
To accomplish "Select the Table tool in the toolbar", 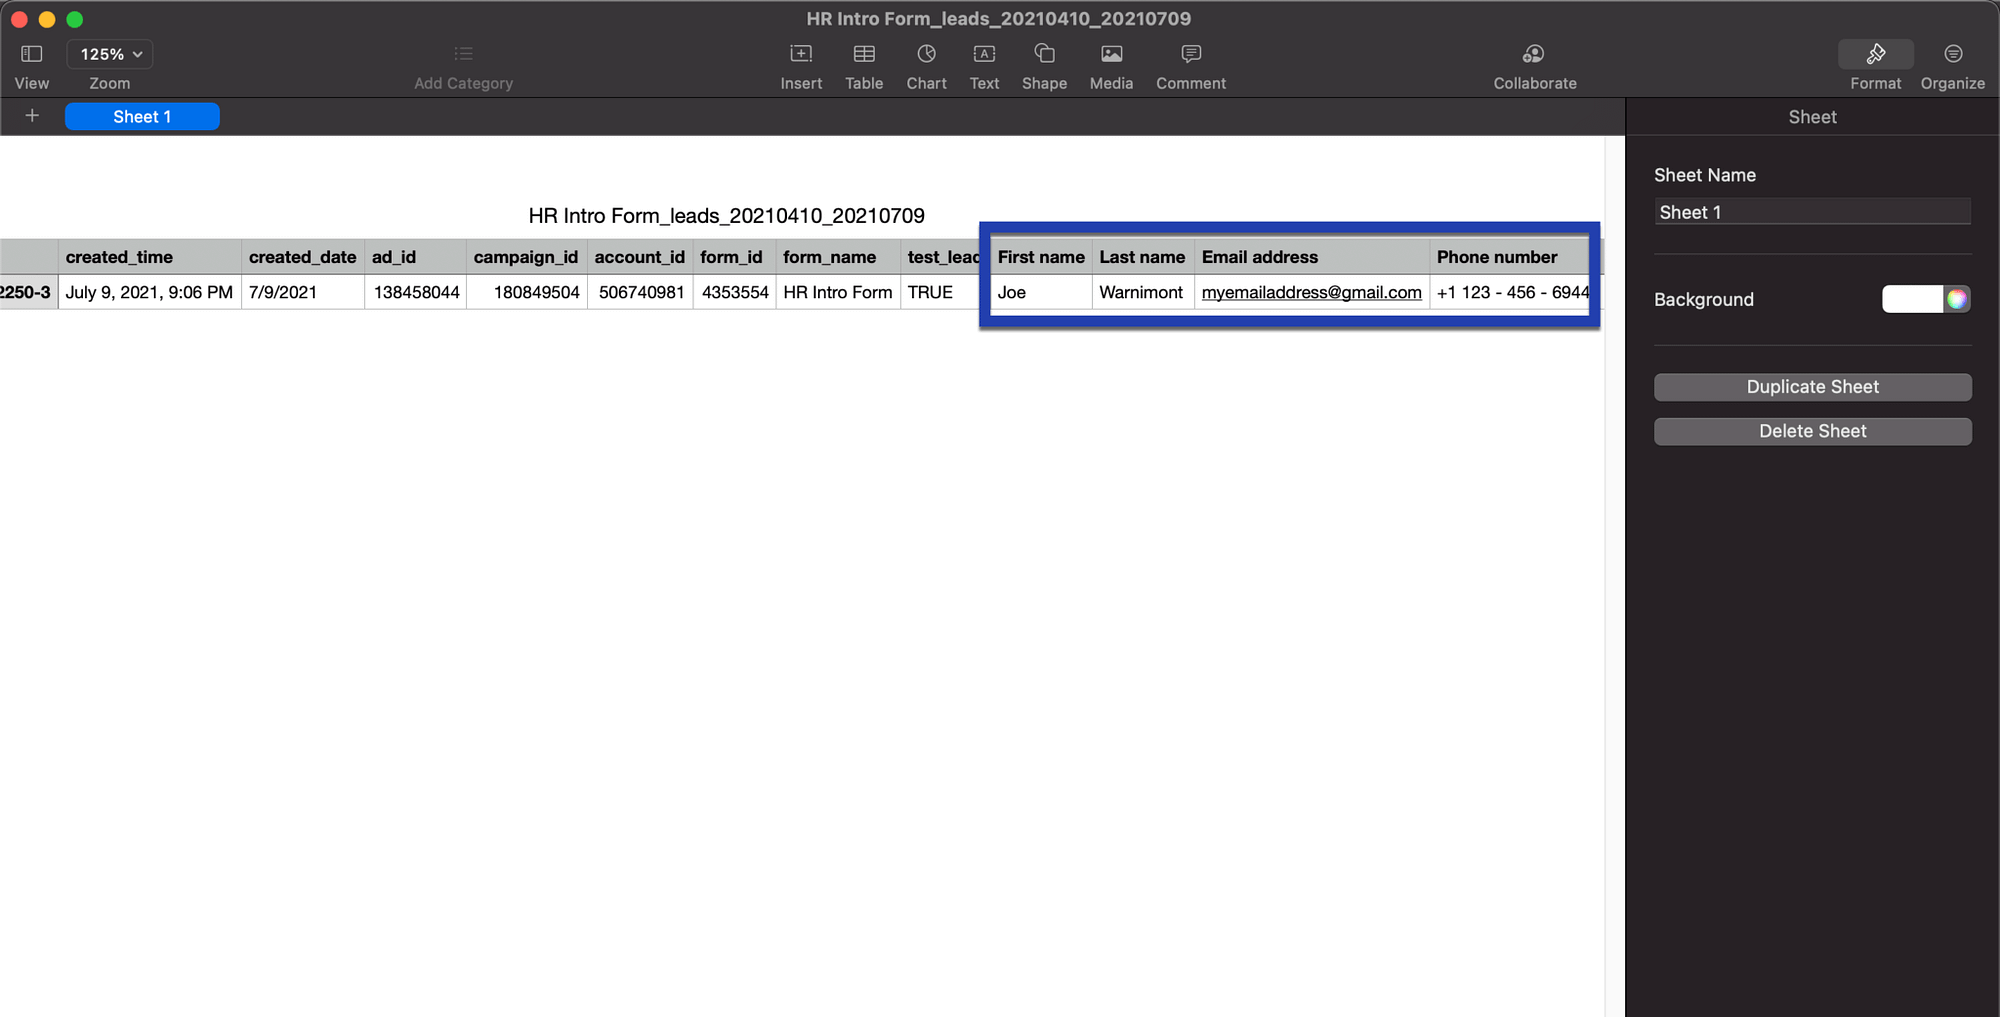I will click(863, 55).
